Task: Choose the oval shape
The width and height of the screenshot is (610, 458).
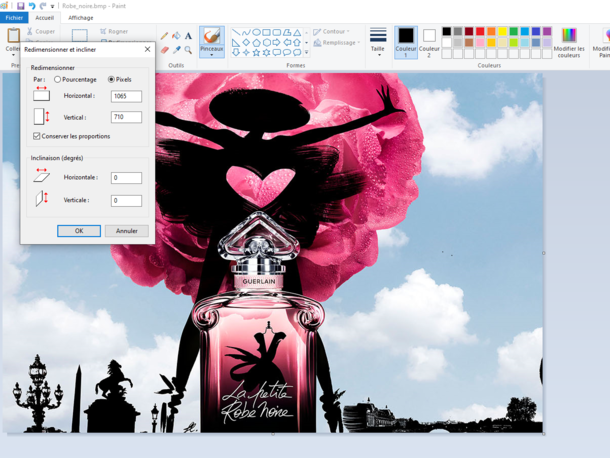Action: tap(256, 32)
